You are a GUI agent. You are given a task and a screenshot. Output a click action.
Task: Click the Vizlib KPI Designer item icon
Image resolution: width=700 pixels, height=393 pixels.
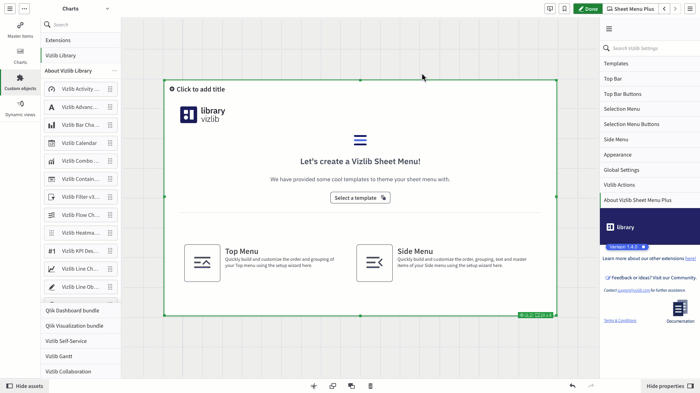[x=52, y=251]
